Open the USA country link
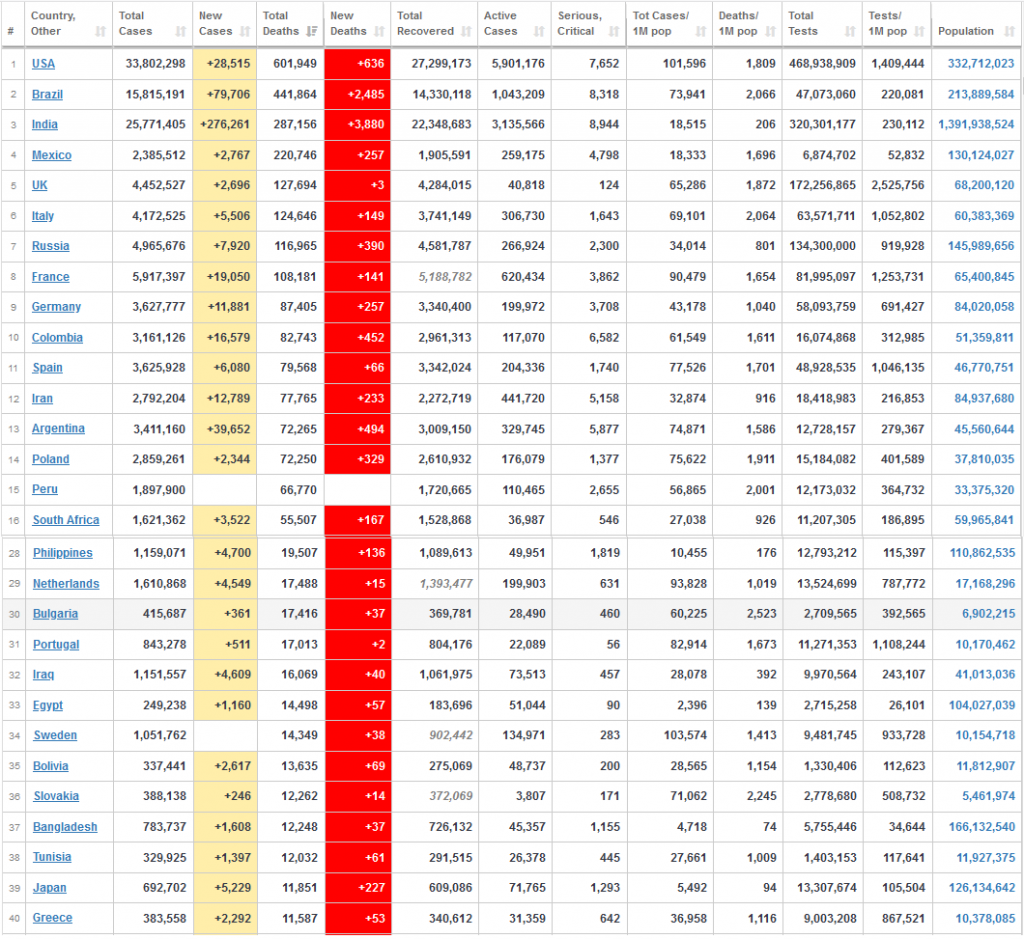Viewport: 1024px width, 939px height. (x=43, y=64)
